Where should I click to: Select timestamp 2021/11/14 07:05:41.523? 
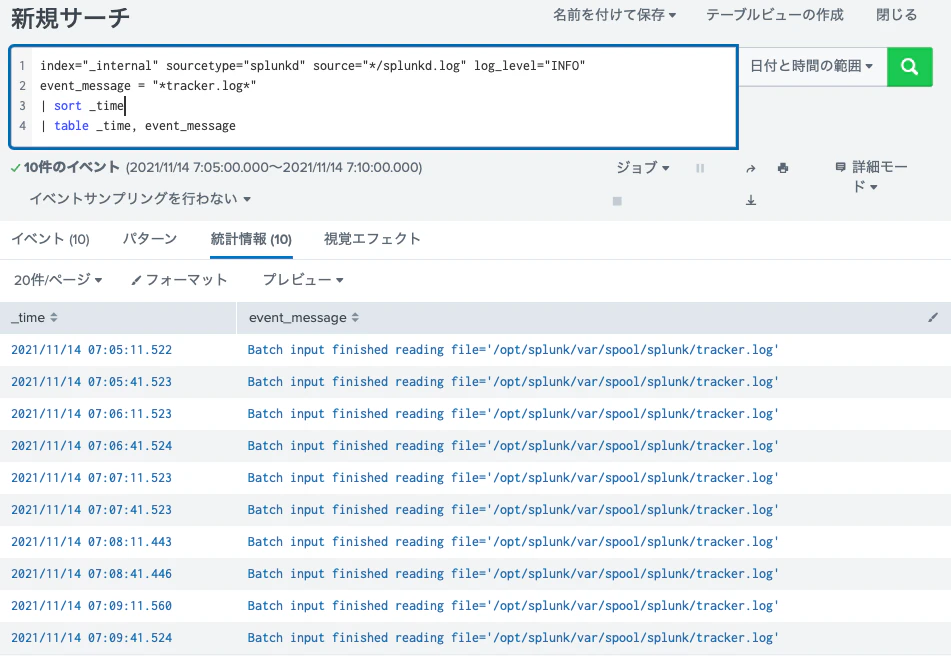pyautogui.click(x=92, y=382)
